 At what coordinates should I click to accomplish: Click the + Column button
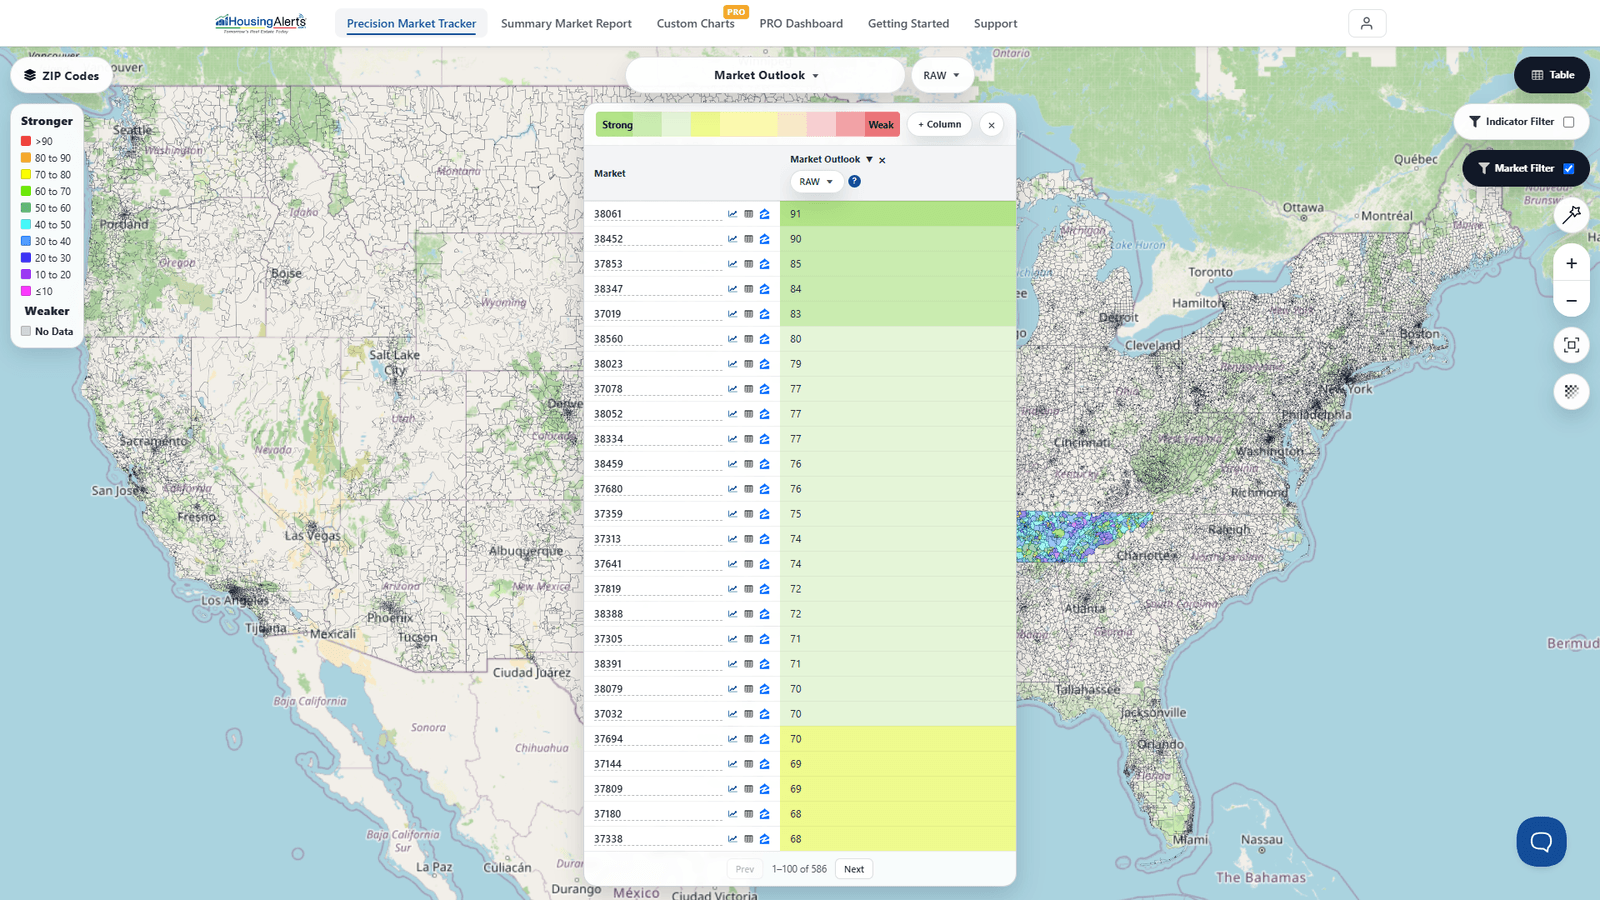pos(940,124)
